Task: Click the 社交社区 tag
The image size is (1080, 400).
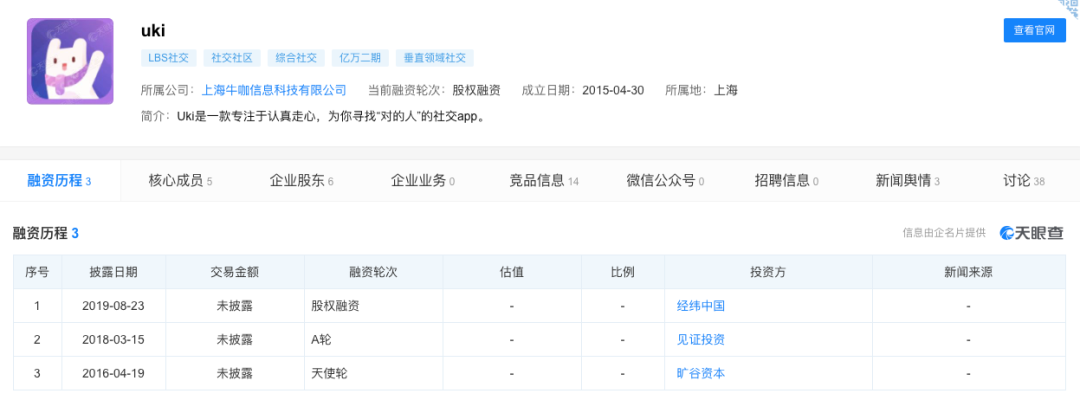Action: pos(233,58)
